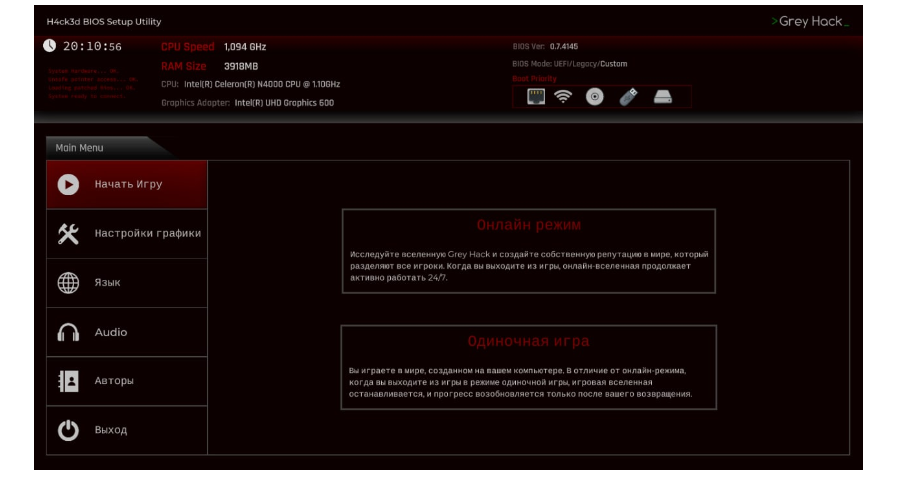Click the wrench tools icon for graphics settings
This screenshot has height=478, width=897.
[68, 234]
